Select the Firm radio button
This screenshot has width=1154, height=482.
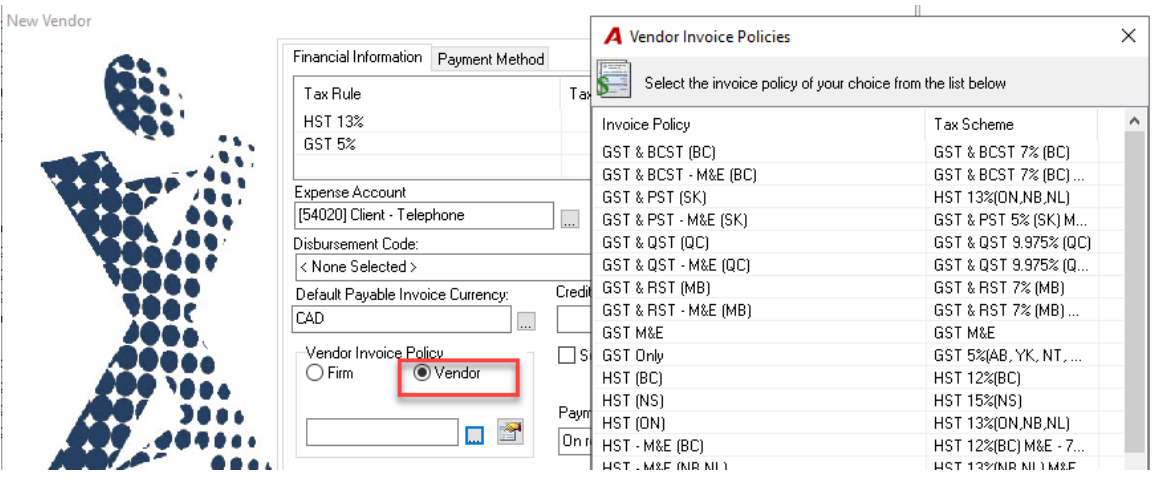click(315, 373)
